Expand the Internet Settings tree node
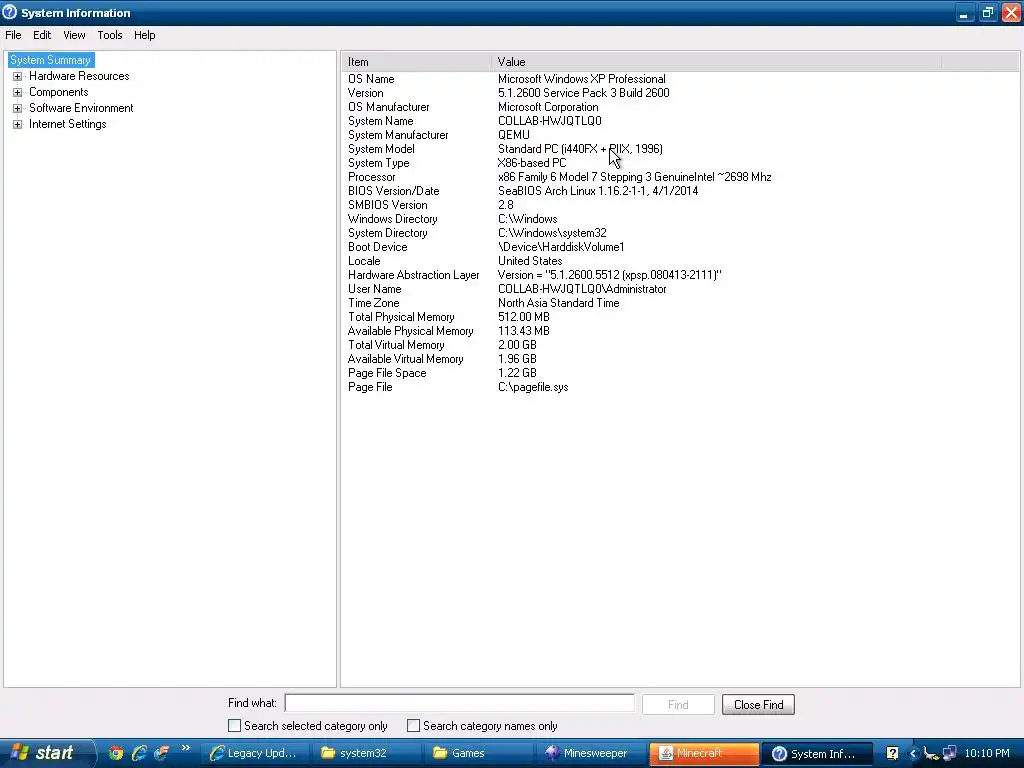The height and width of the screenshot is (768, 1024). 18,124
